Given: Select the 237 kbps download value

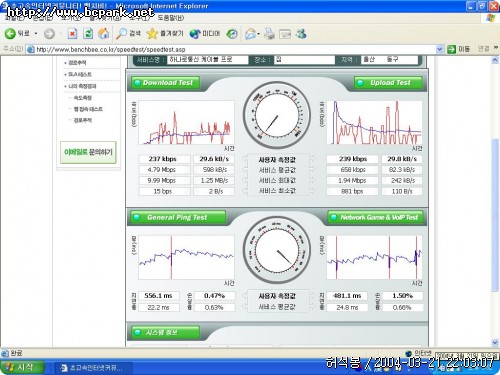Looking at the screenshot, I should [x=165, y=159].
